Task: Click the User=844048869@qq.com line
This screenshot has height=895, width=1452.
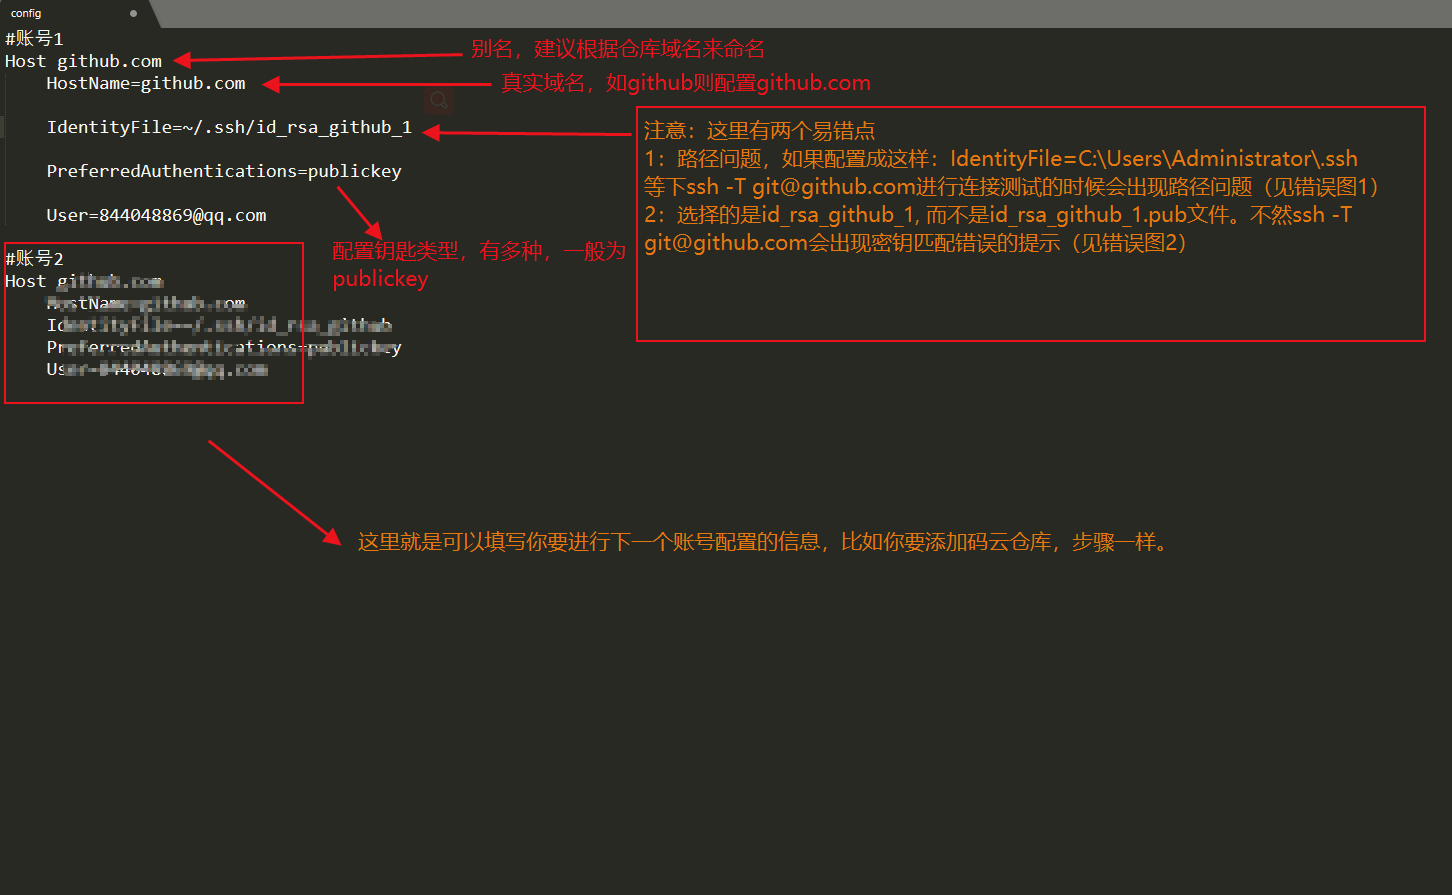Action: coord(156,215)
